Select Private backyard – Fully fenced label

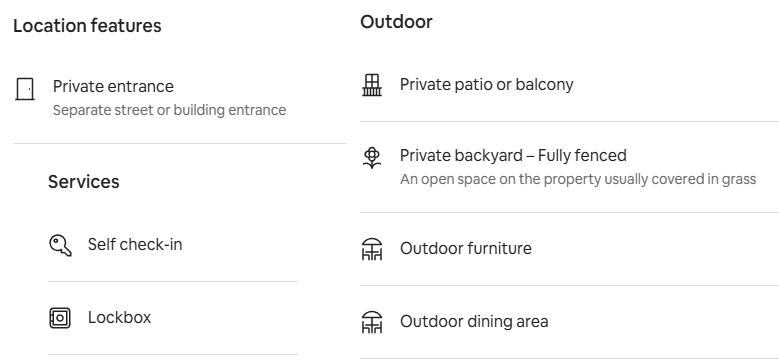(513, 155)
